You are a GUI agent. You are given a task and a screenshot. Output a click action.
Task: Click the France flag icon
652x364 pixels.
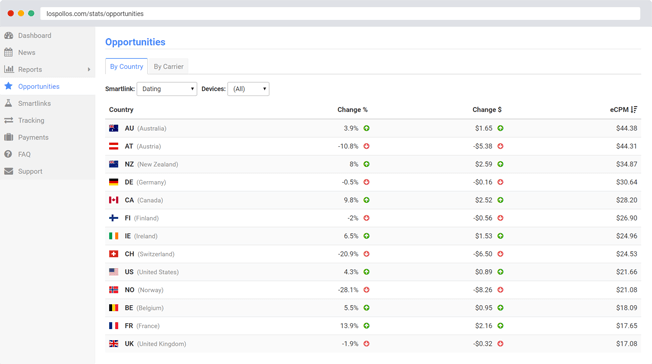[114, 325]
